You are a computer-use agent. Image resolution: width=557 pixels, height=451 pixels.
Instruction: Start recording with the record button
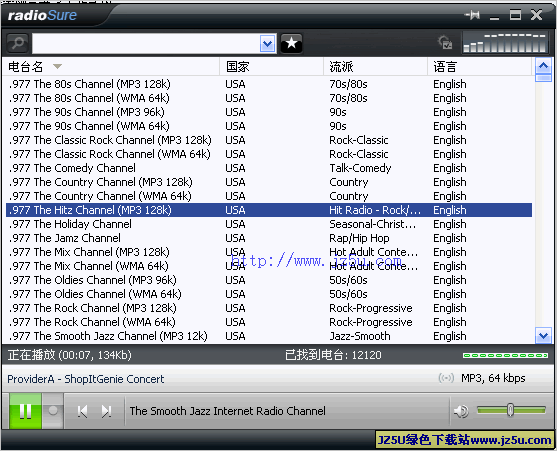[53, 411]
